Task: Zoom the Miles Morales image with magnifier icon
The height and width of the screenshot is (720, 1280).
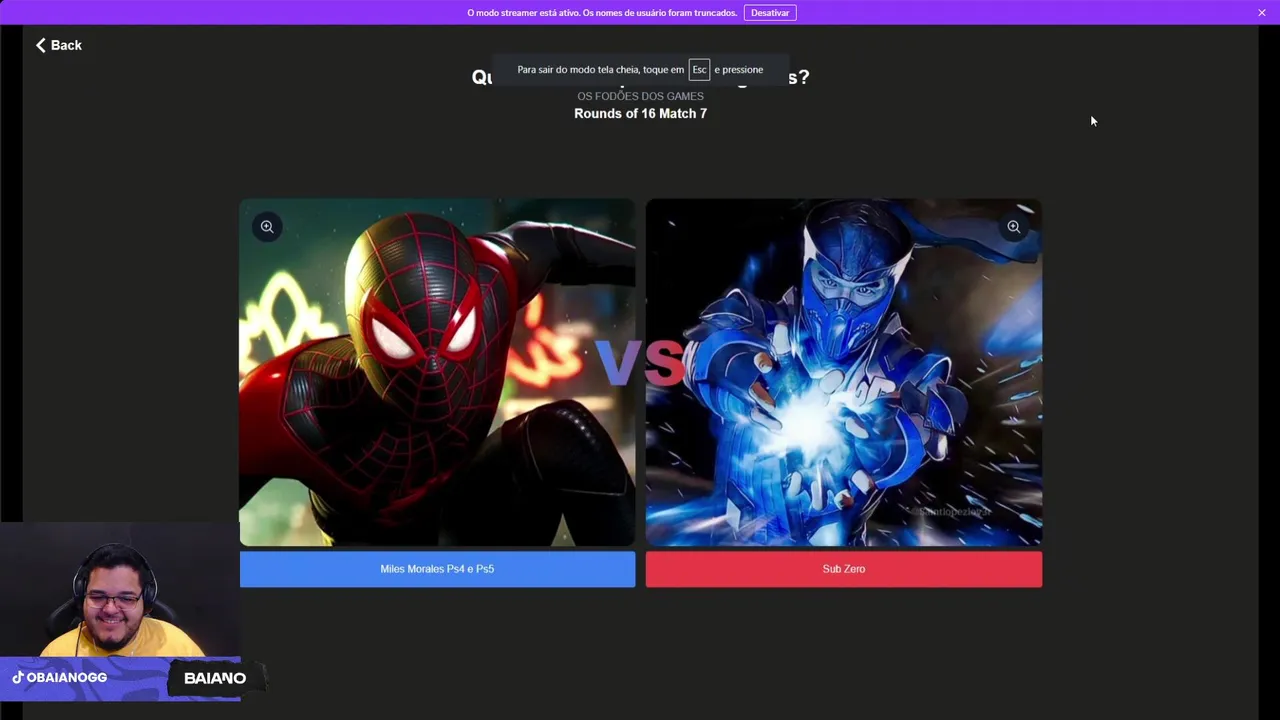Action: click(x=267, y=227)
